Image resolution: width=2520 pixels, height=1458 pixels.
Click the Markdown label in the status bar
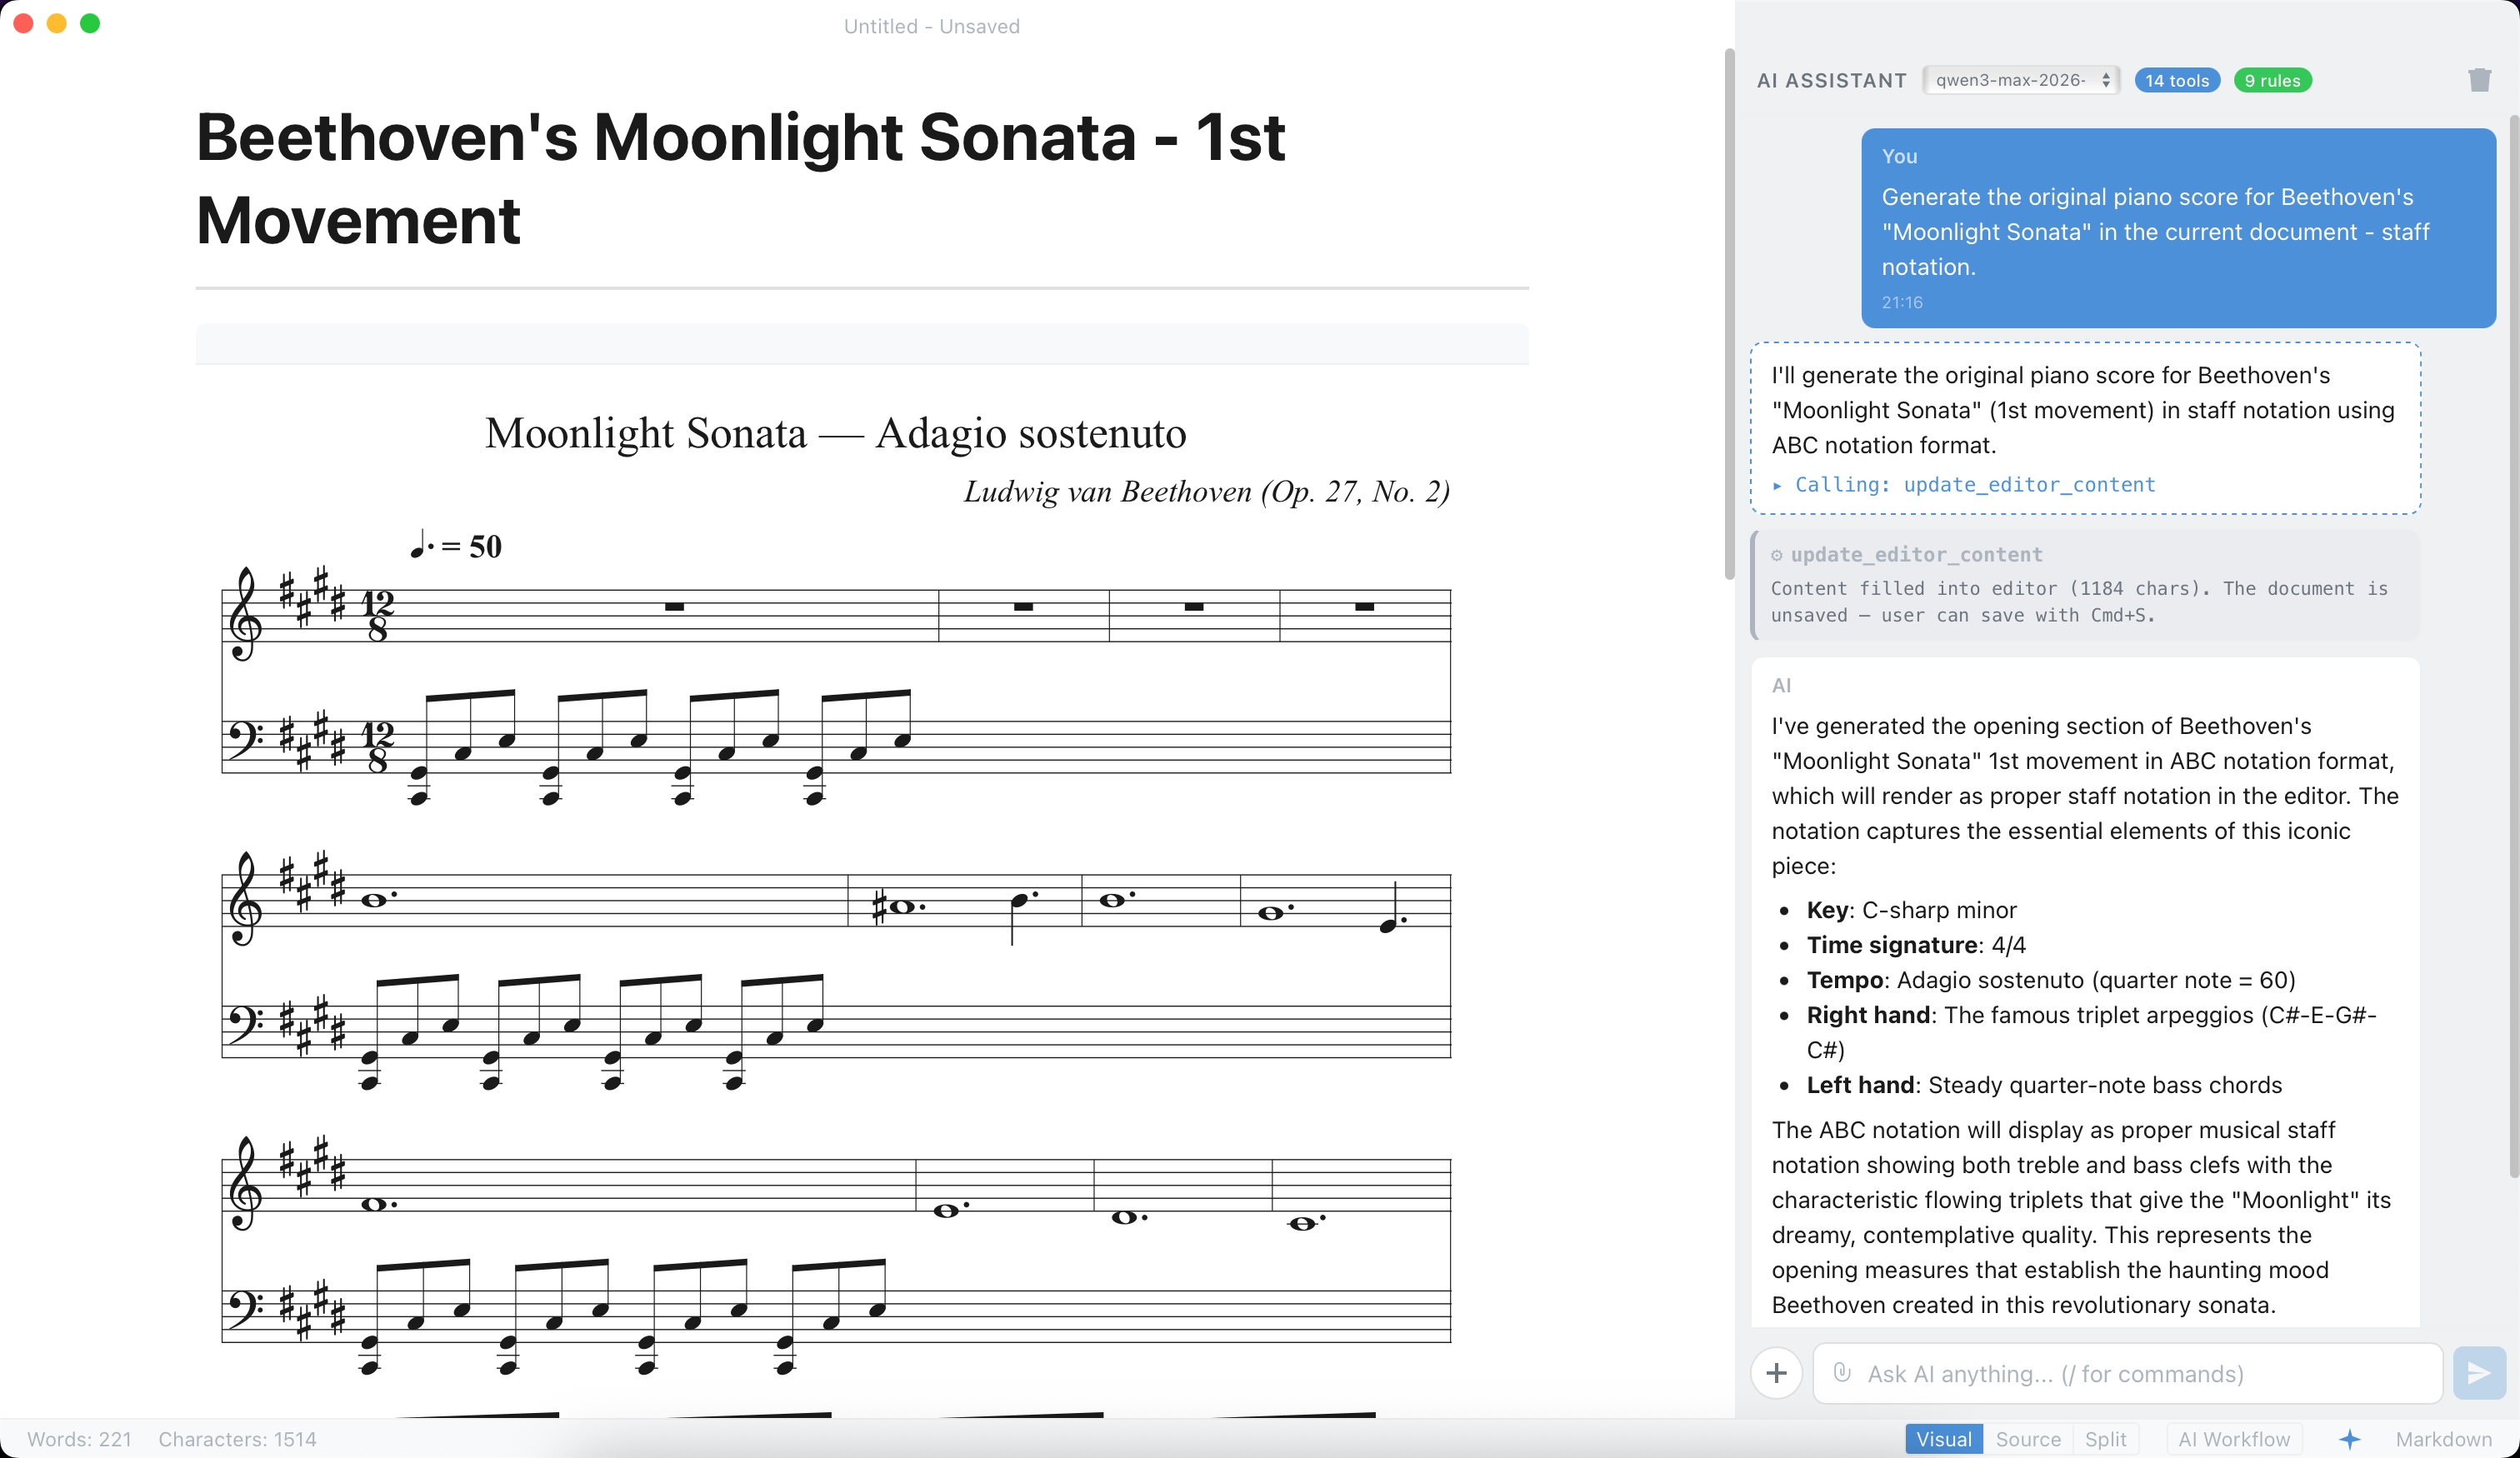(2443, 1439)
